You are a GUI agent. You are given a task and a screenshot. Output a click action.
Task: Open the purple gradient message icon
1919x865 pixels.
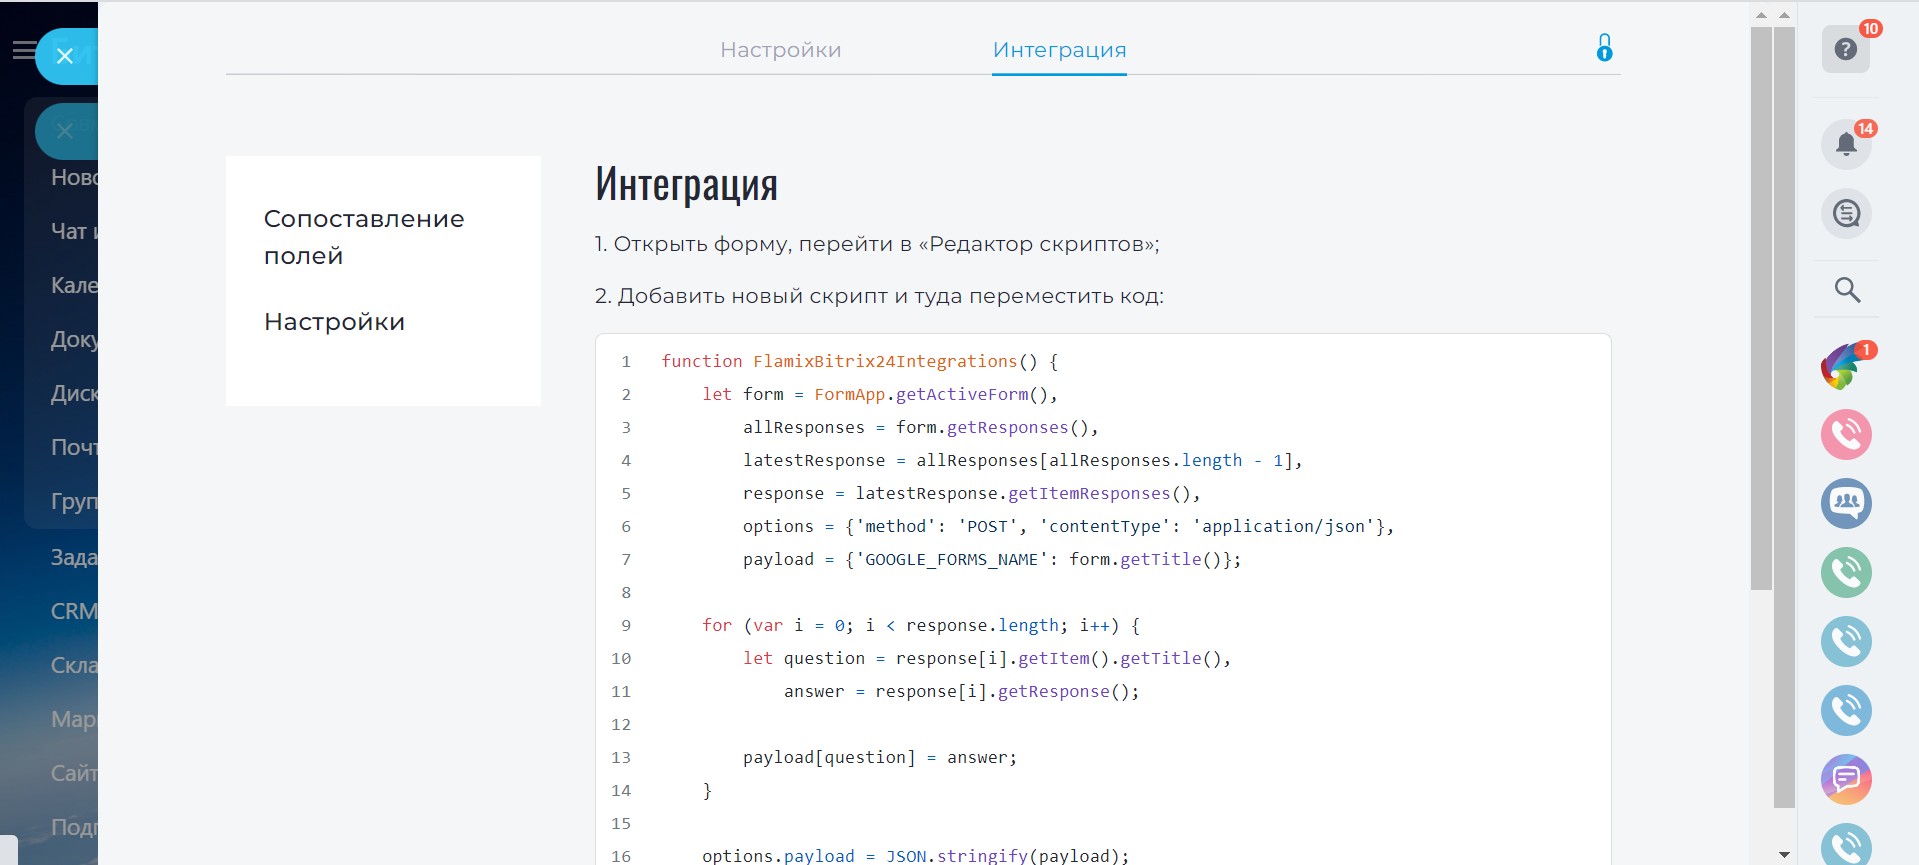coord(1845,779)
